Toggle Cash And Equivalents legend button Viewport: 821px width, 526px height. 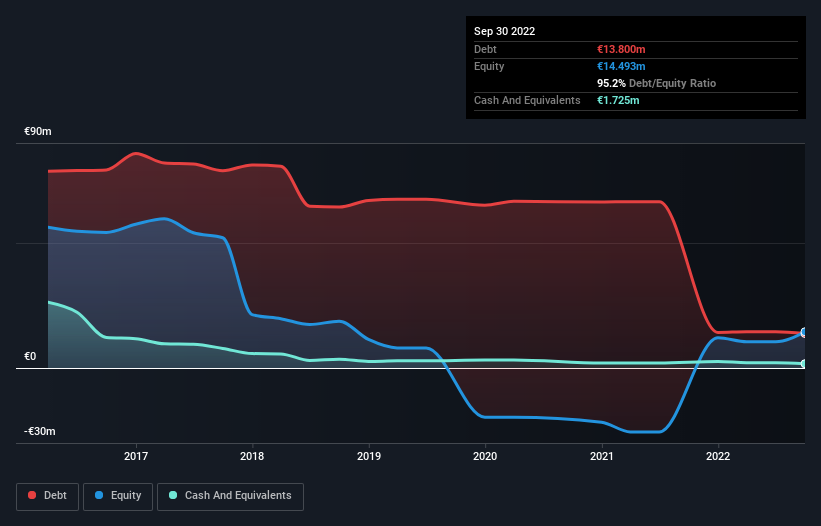coord(230,496)
